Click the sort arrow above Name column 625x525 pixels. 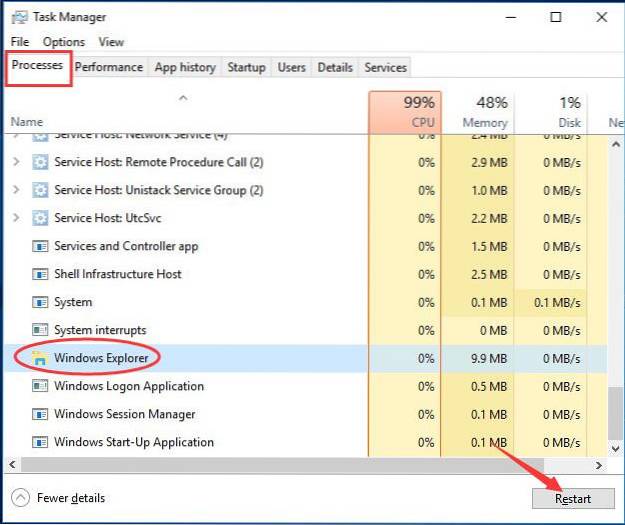(x=183, y=98)
